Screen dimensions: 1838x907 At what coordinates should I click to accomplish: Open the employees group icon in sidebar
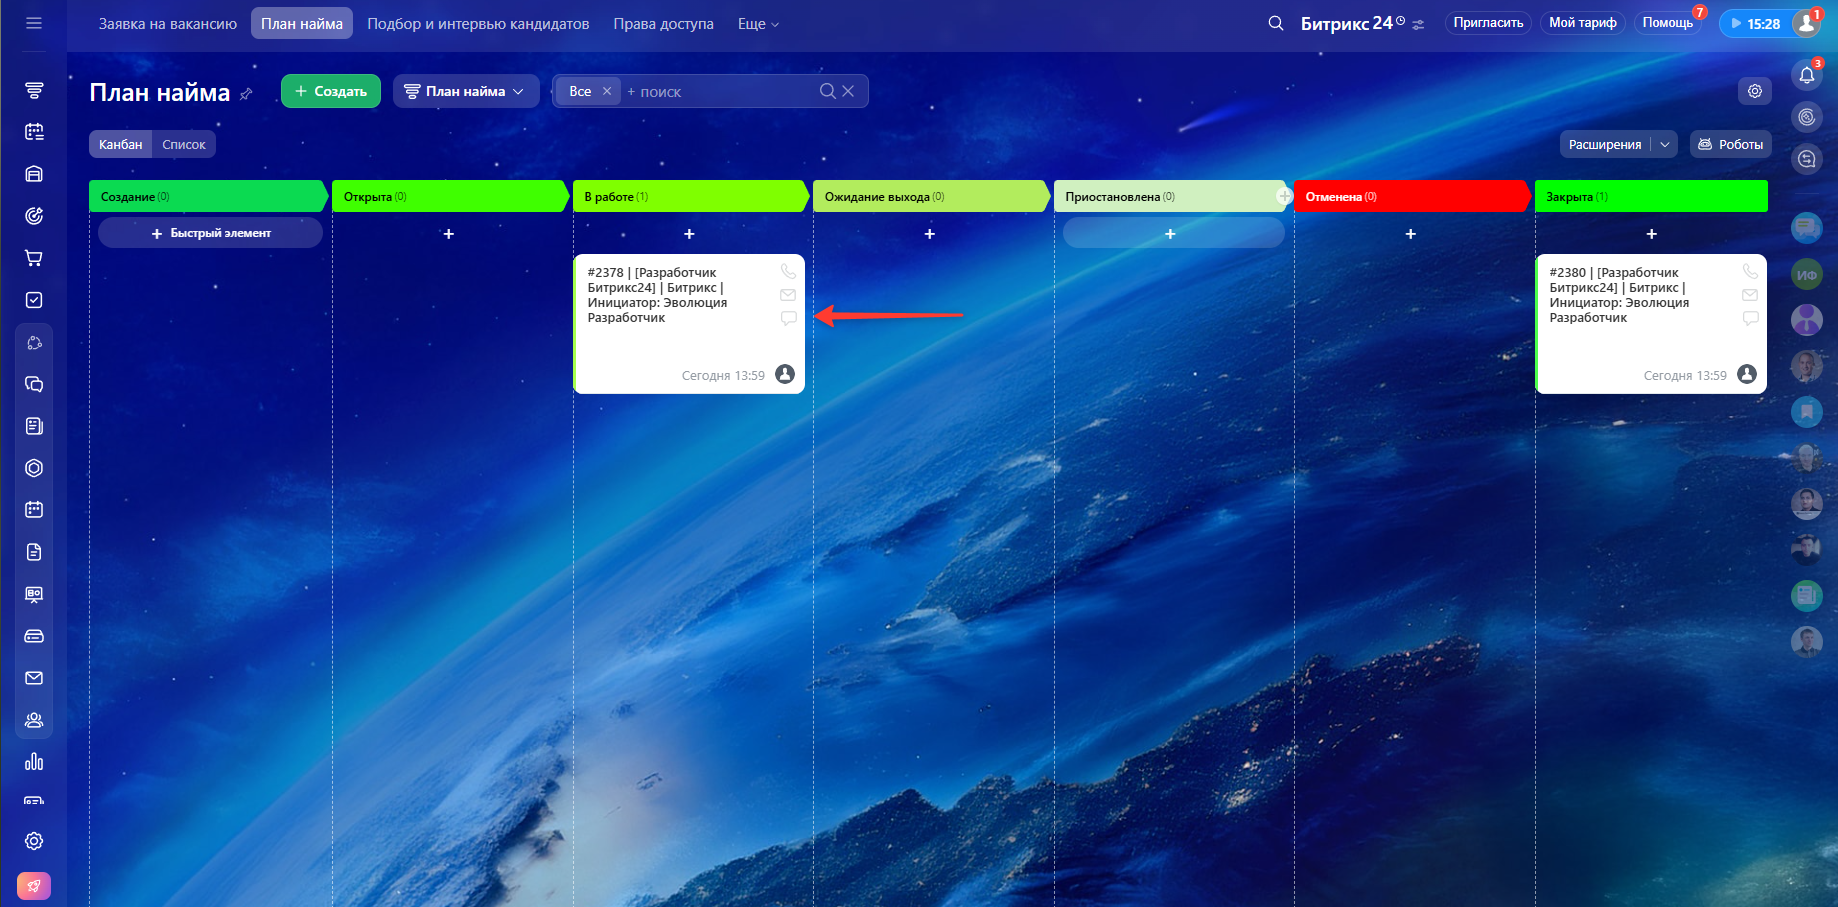tap(34, 720)
